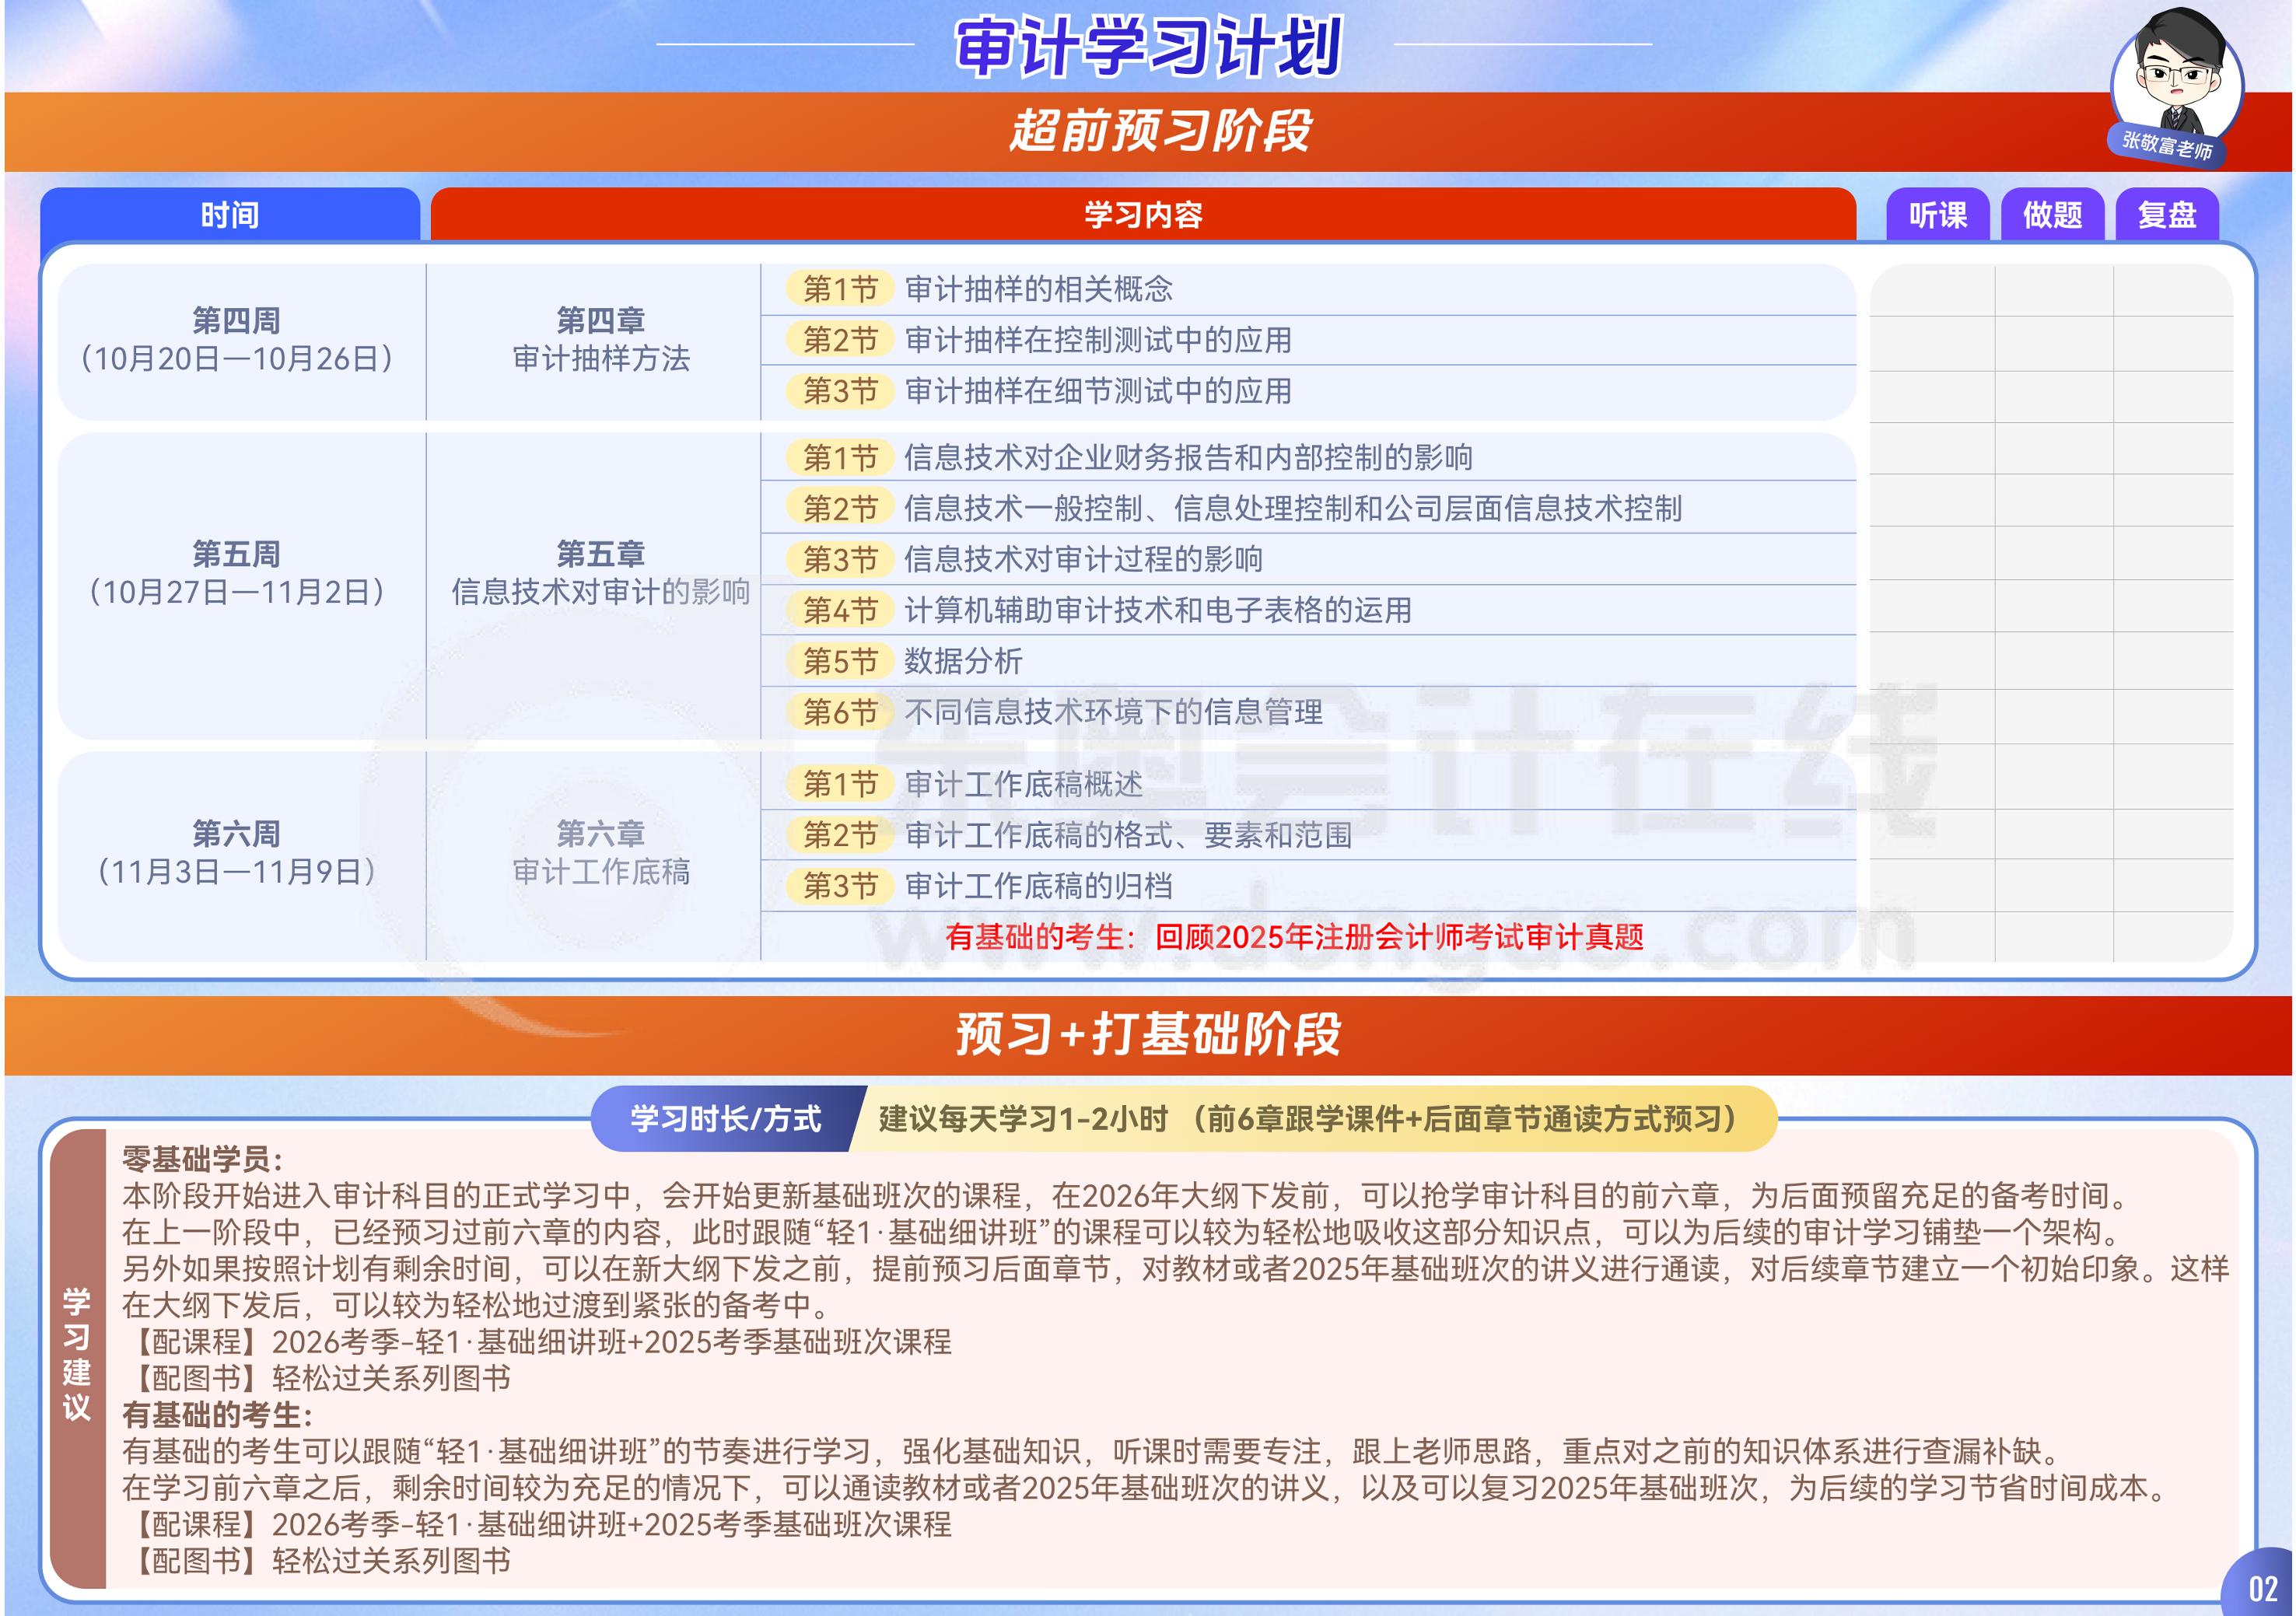Select the 第四周 date cell
2296x1616 pixels.
(x=237, y=340)
